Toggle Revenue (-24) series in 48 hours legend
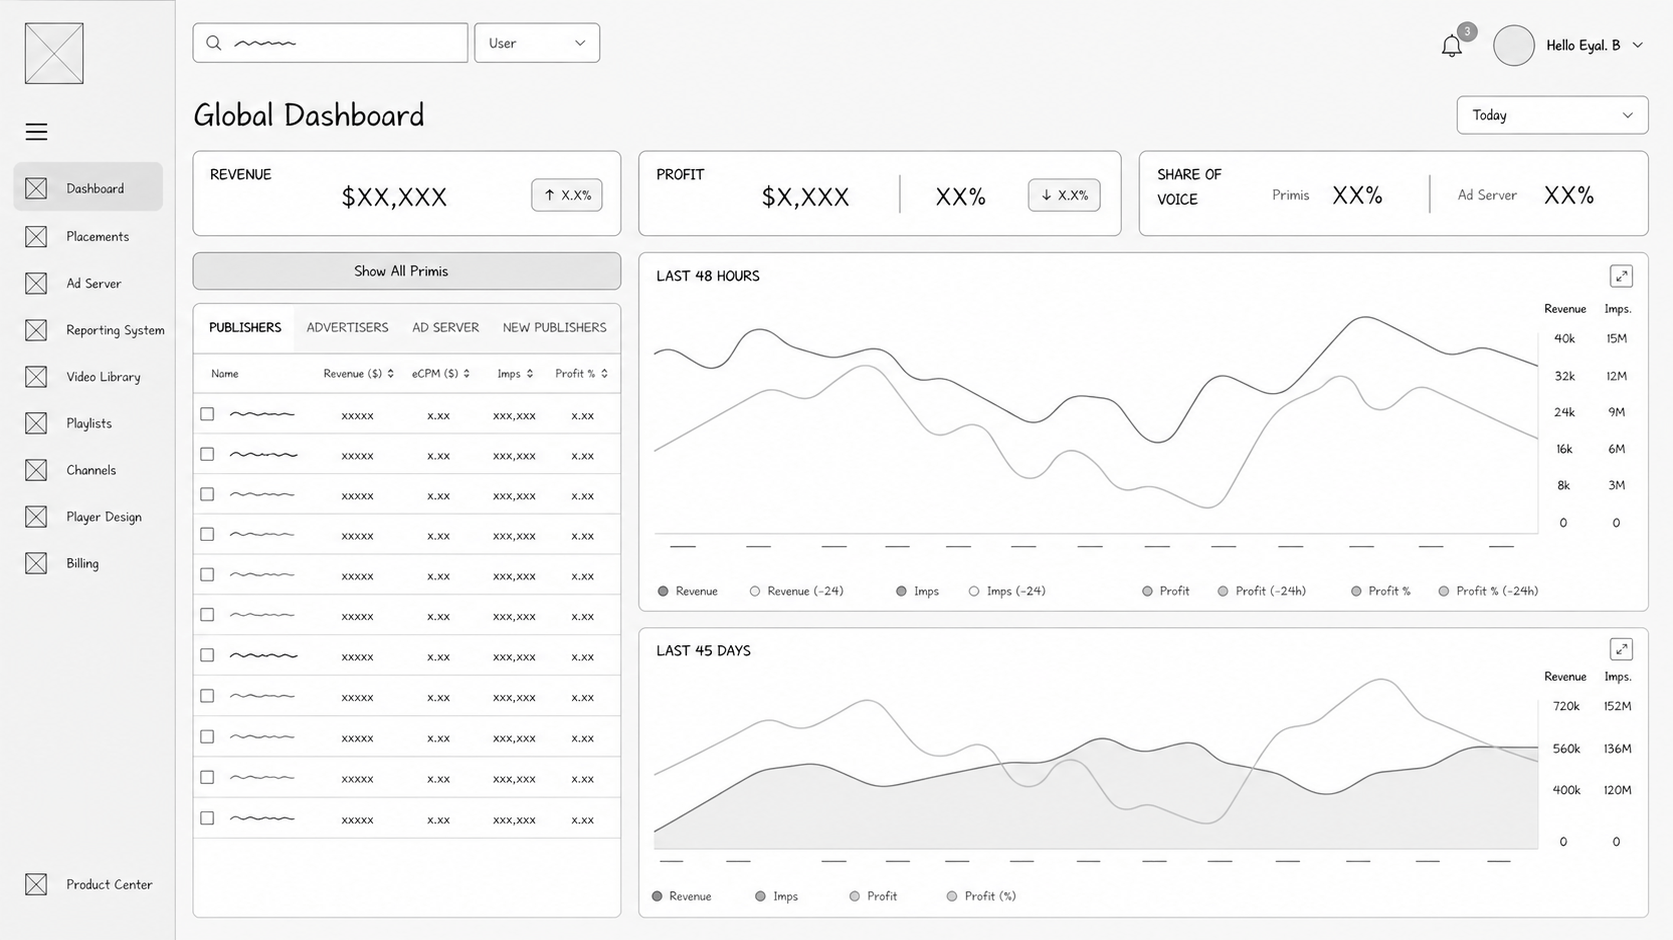 pos(796,591)
